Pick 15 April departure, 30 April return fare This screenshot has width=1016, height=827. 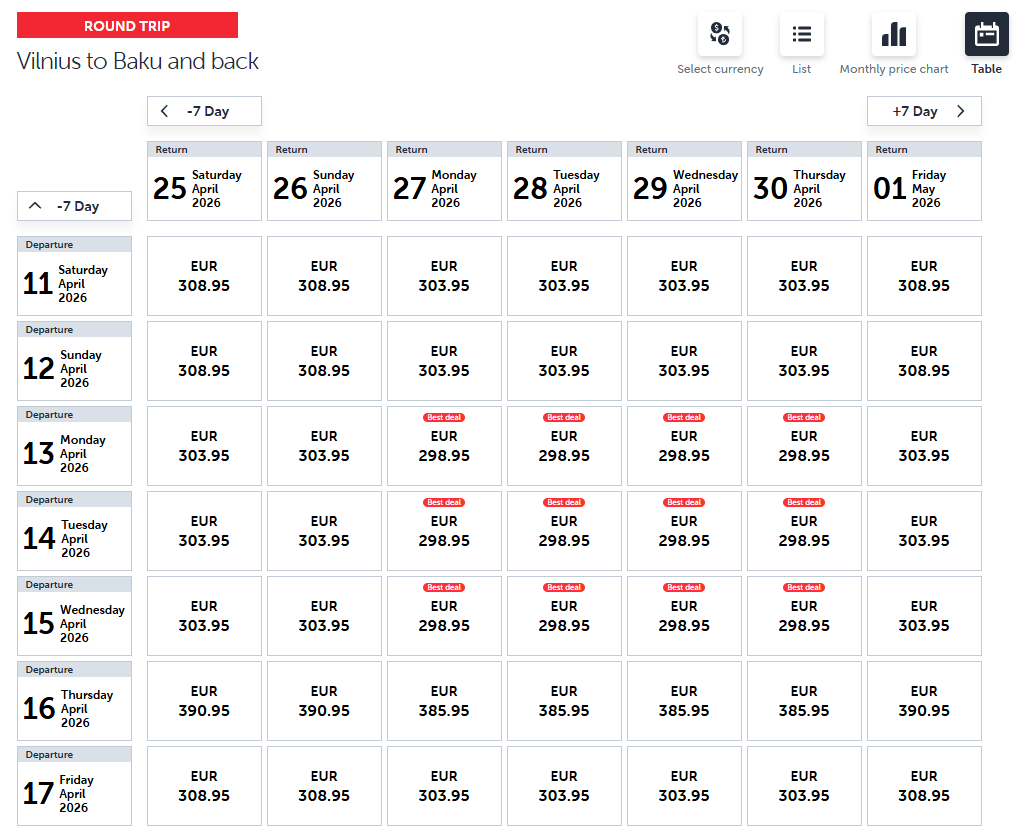(x=804, y=616)
